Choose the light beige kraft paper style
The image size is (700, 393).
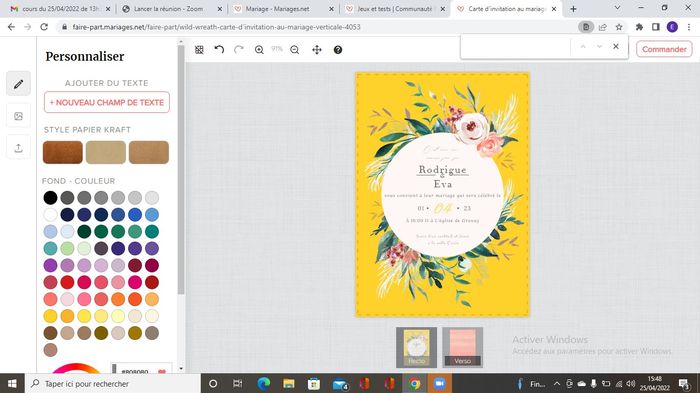coord(106,152)
